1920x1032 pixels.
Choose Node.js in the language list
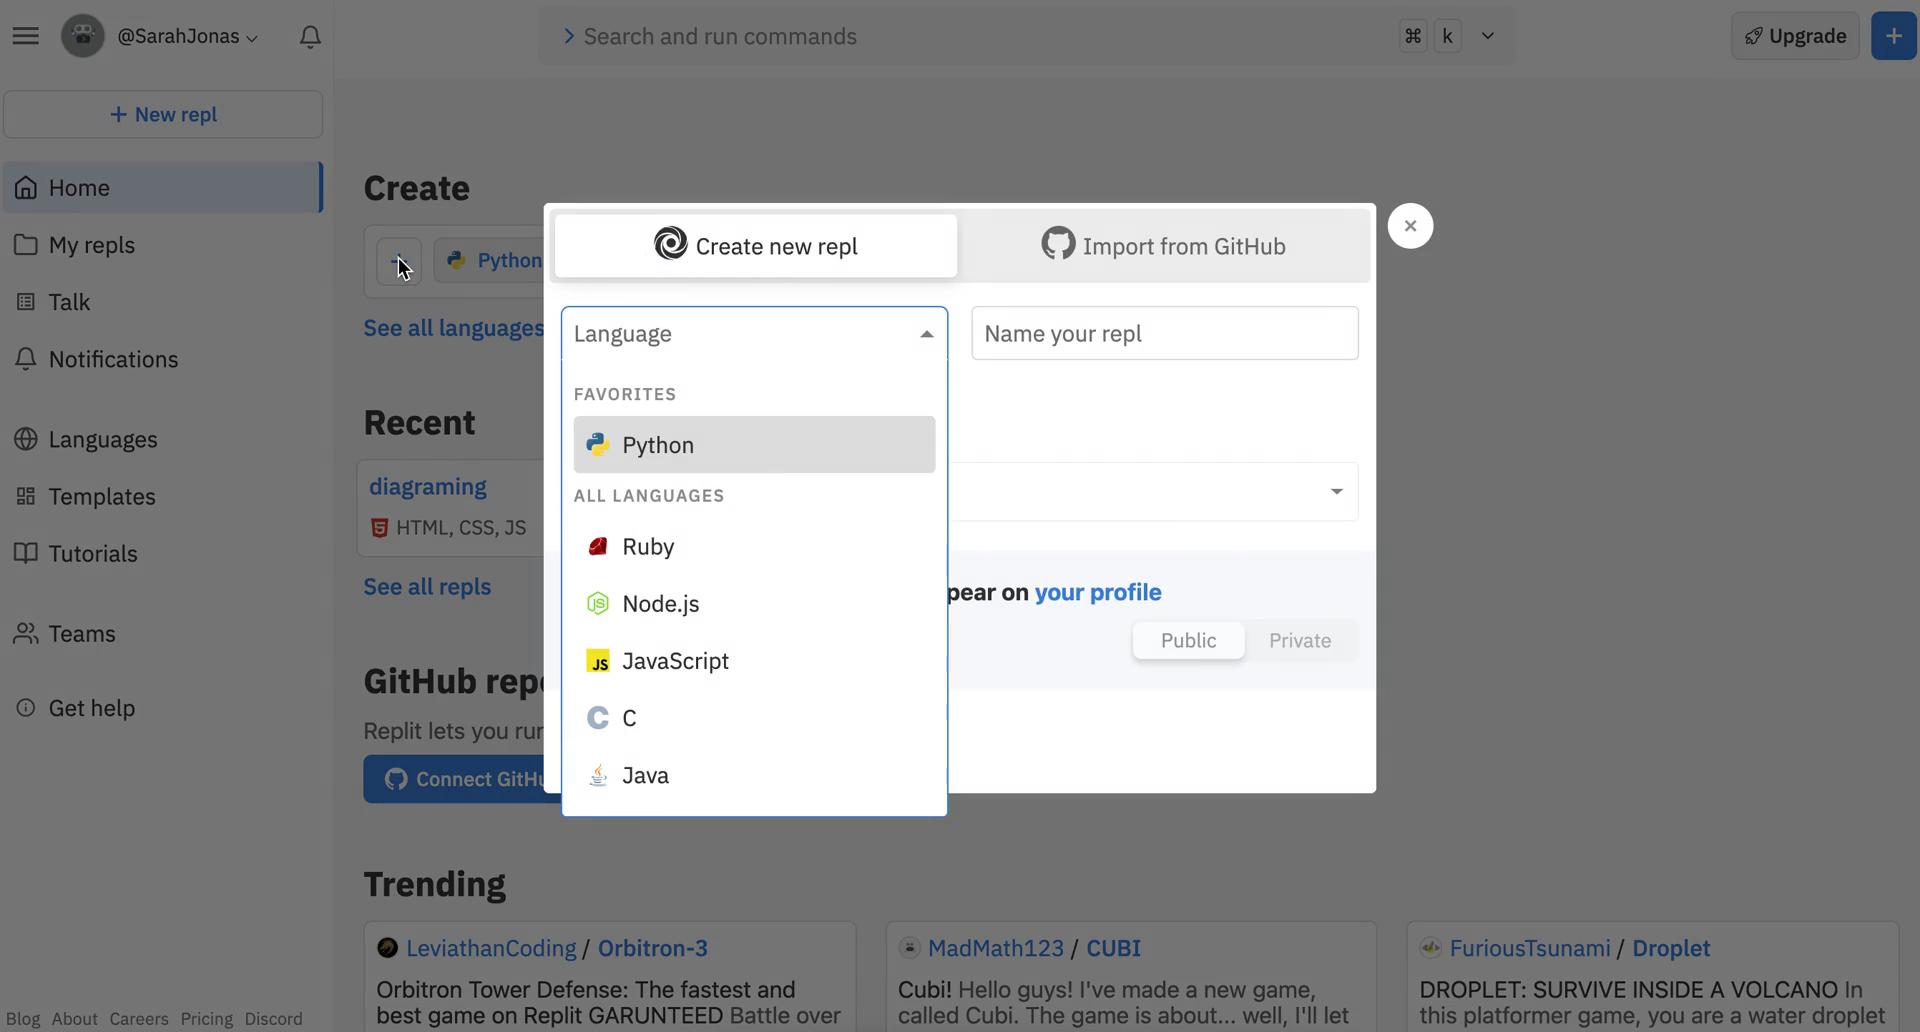[660, 604]
